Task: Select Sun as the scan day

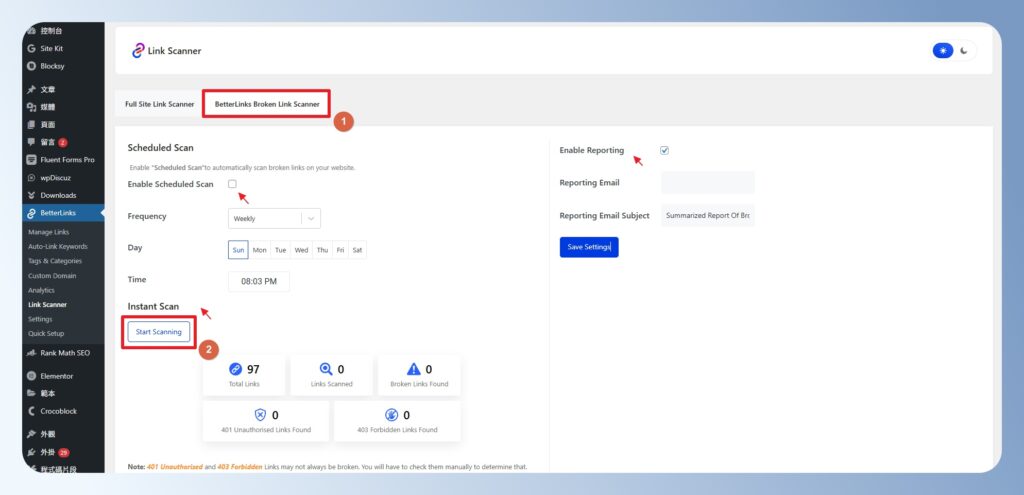Action: click(x=238, y=250)
